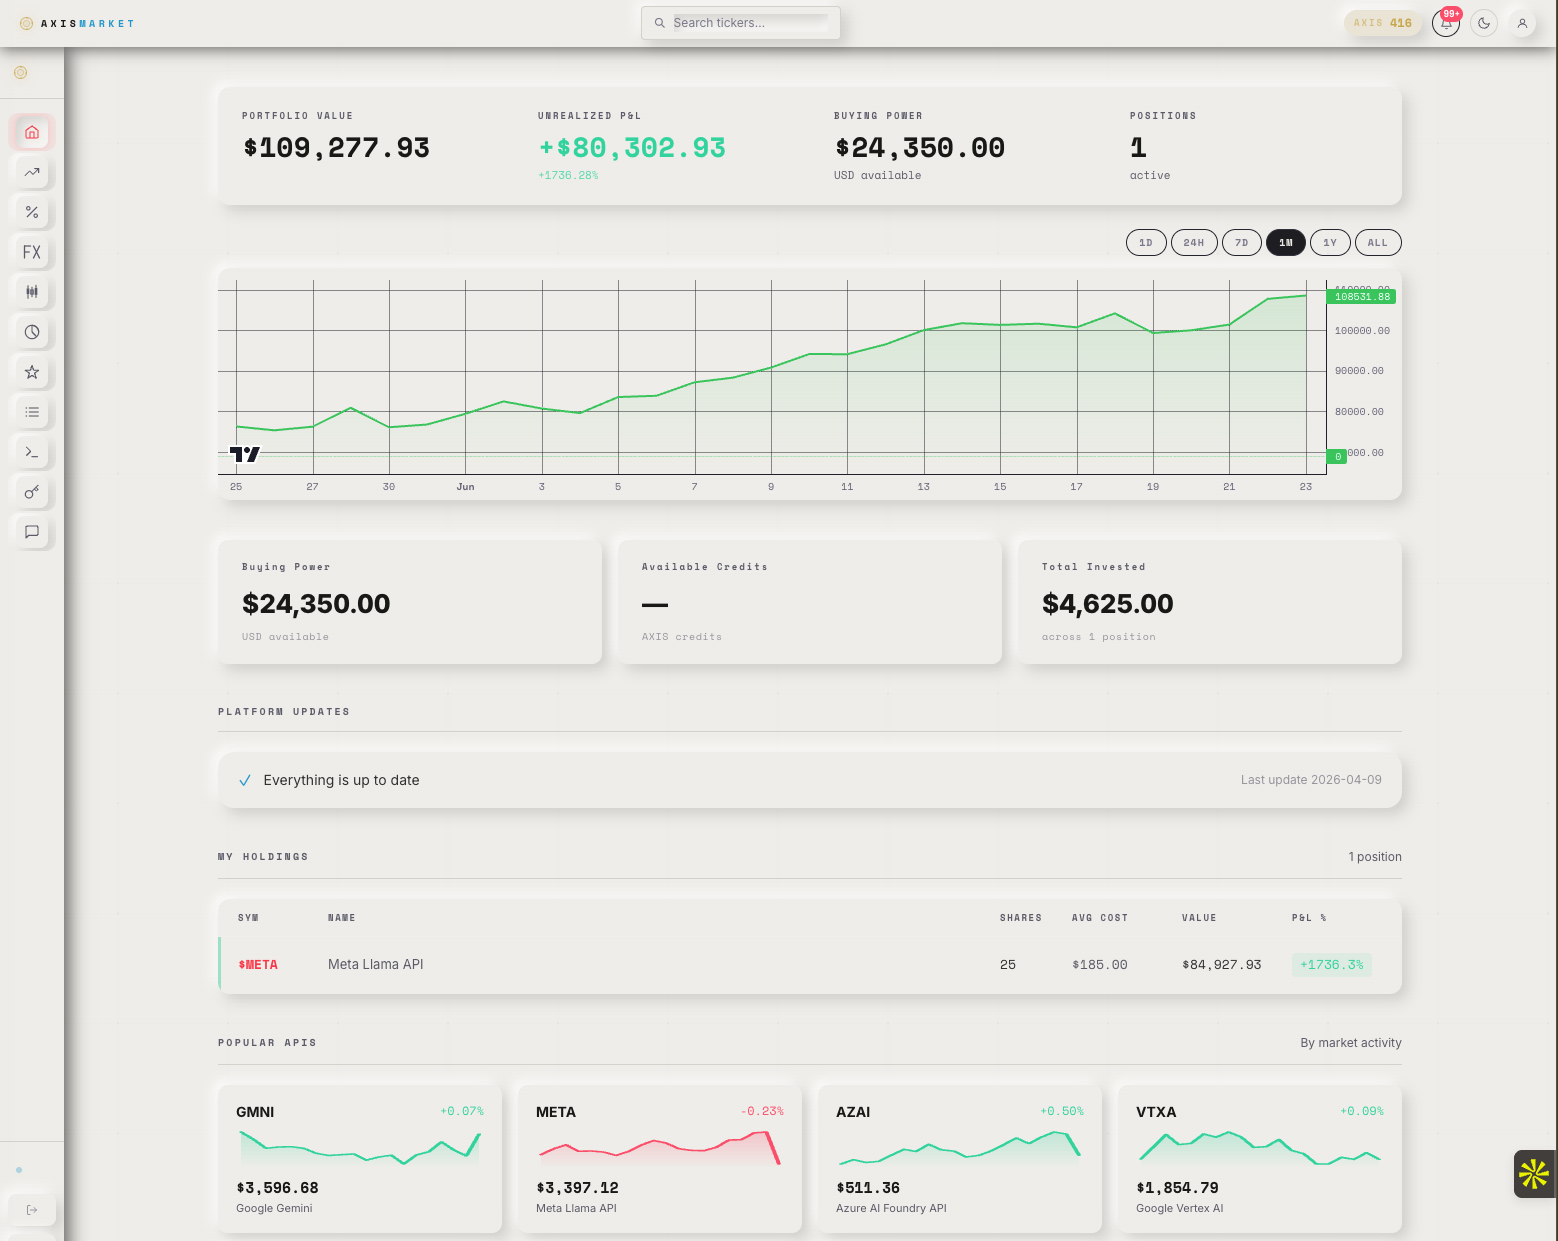This screenshot has width=1558, height=1241.
Task: Open the terminal console icon
Action: [x=32, y=452]
